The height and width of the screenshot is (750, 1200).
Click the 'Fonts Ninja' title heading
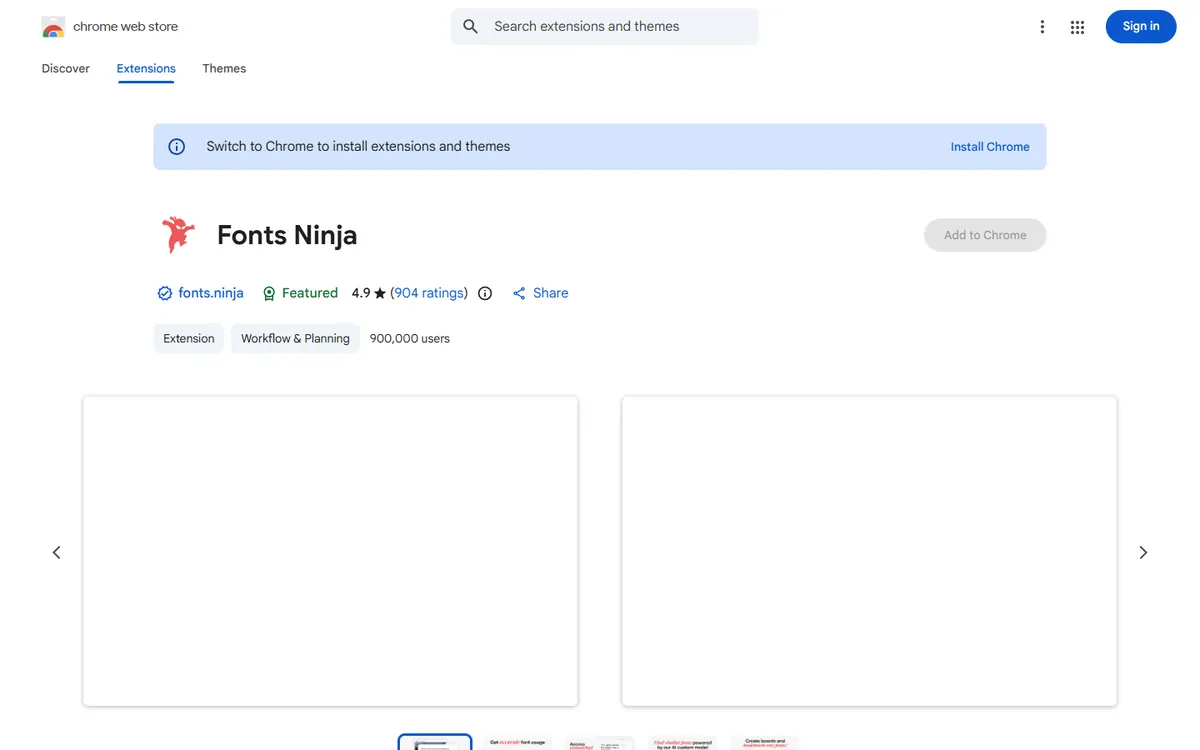click(x=287, y=235)
